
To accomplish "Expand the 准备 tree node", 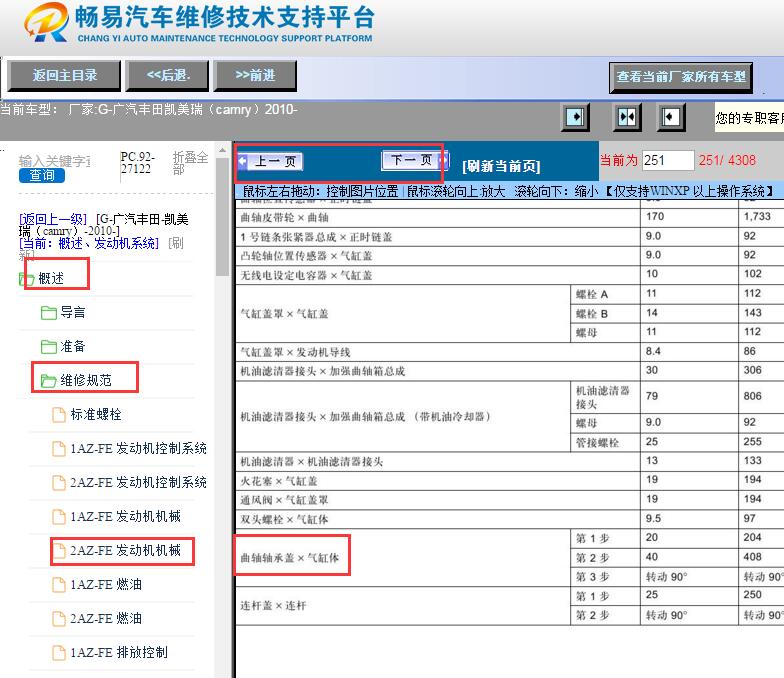I will [73, 346].
